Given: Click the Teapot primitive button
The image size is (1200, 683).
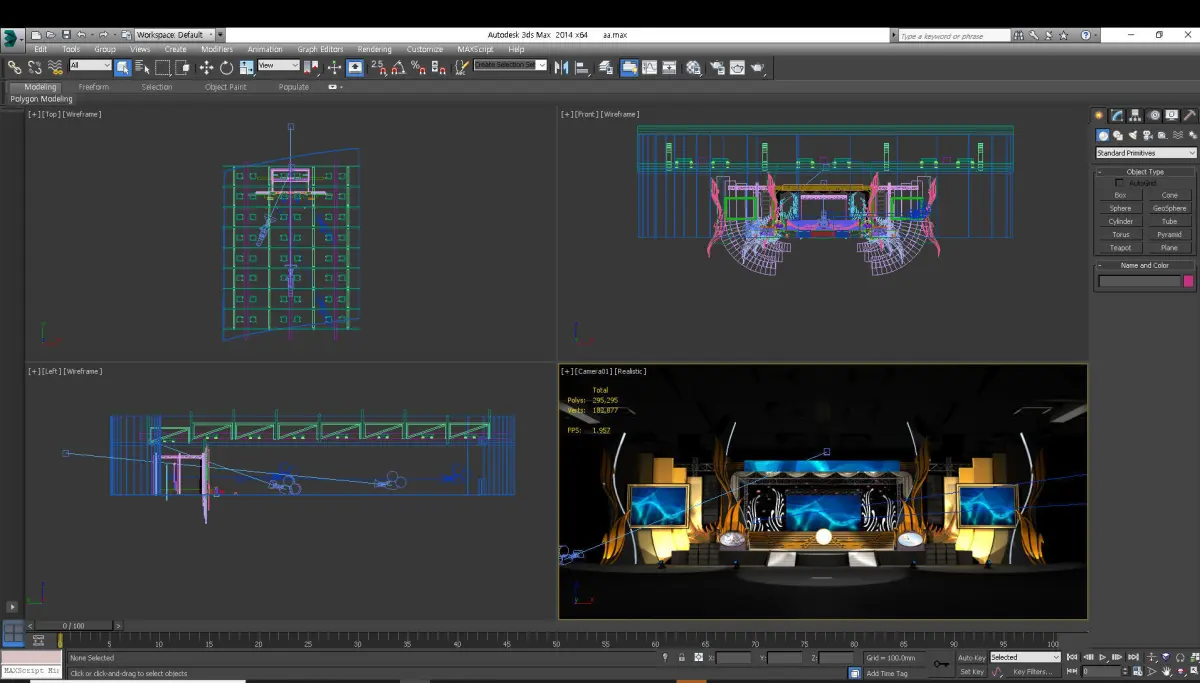Looking at the screenshot, I should [x=1120, y=247].
